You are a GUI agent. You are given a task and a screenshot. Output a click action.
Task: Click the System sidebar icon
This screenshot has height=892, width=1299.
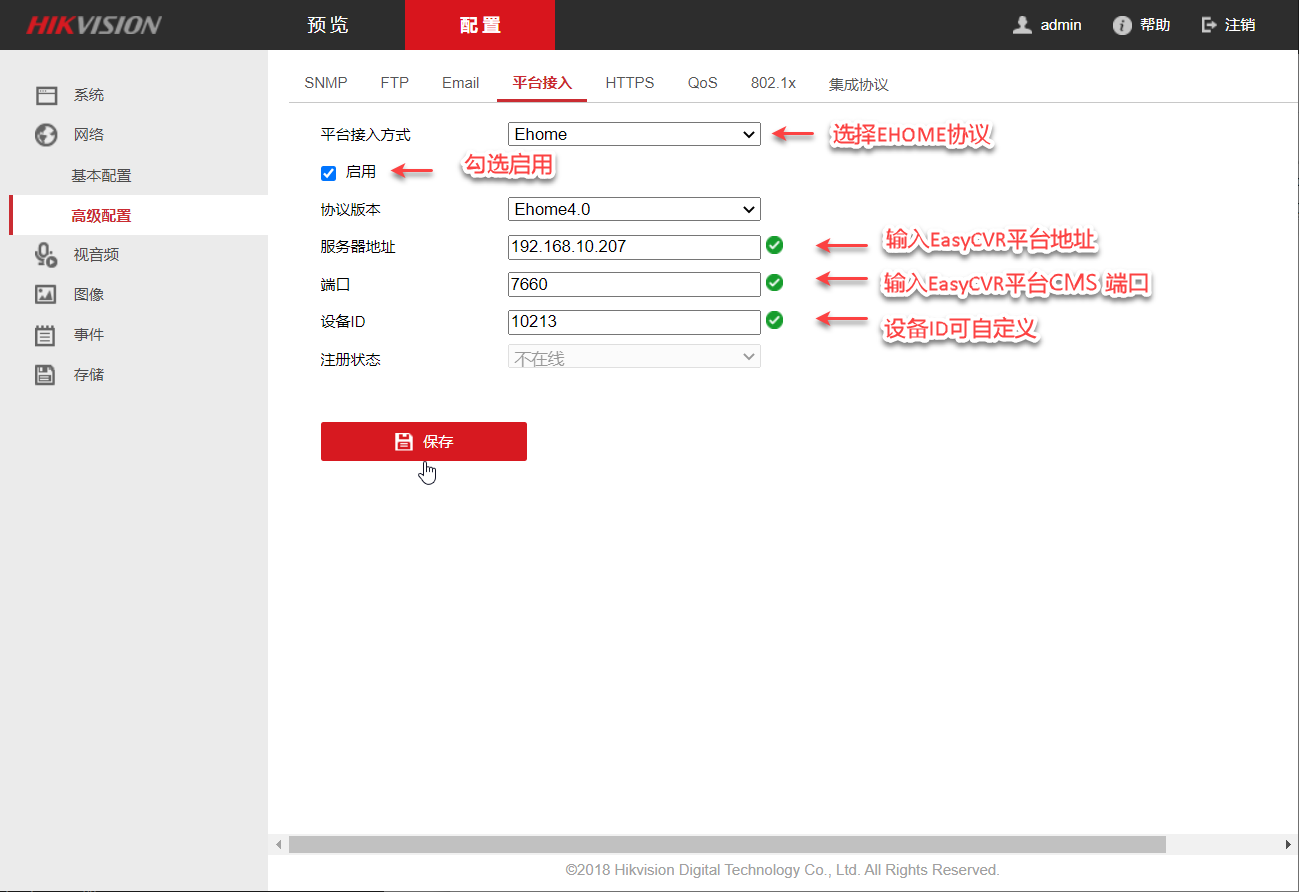click(x=46, y=95)
